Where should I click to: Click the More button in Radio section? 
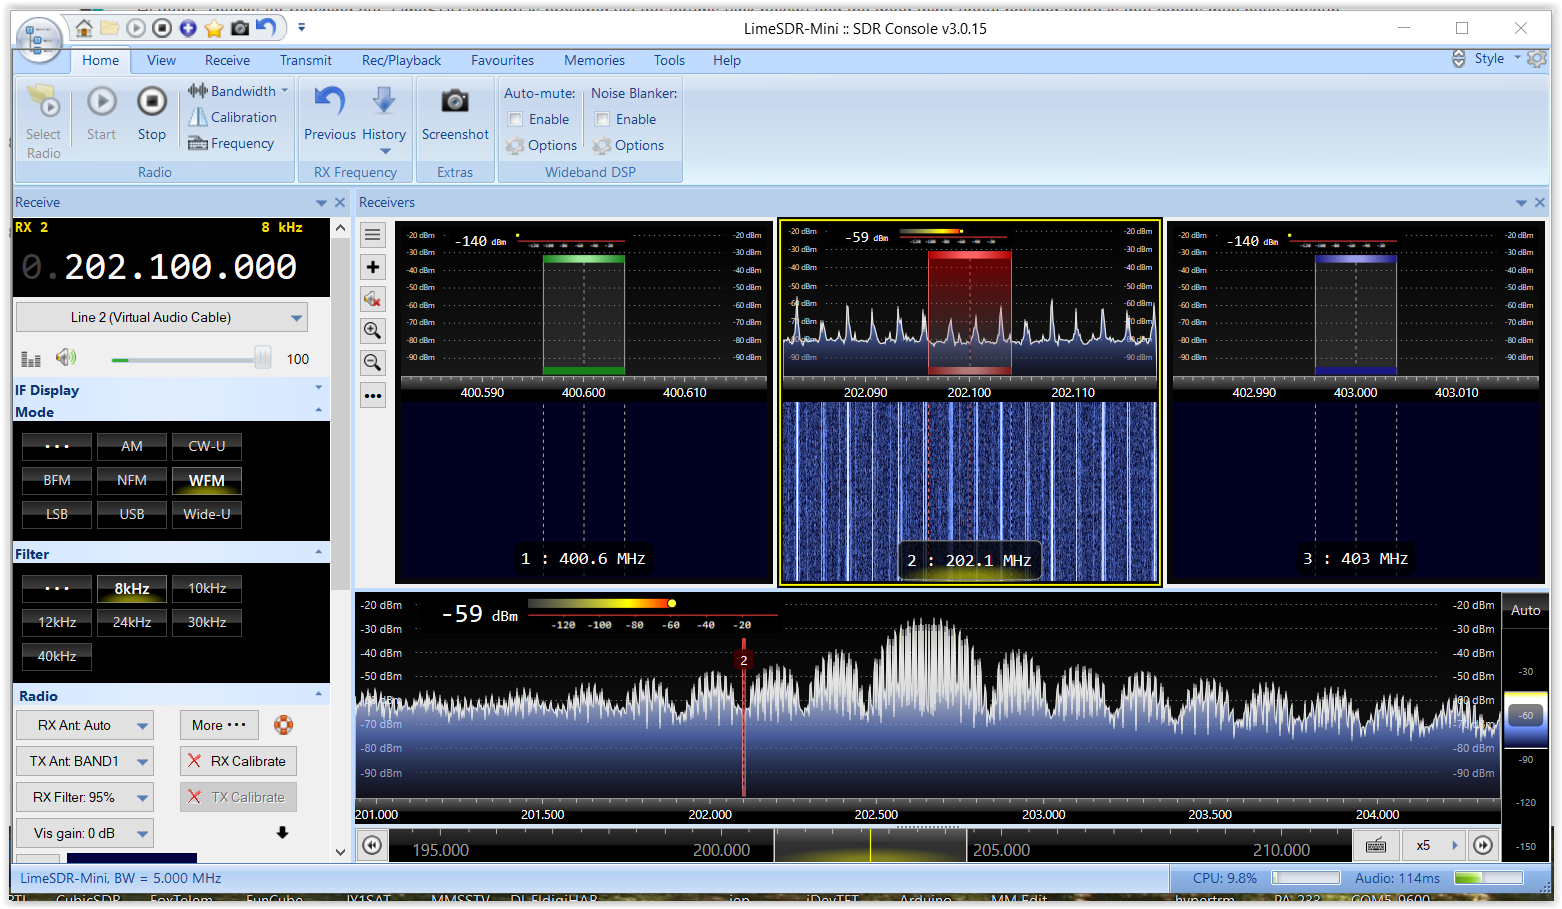[219, 725]
